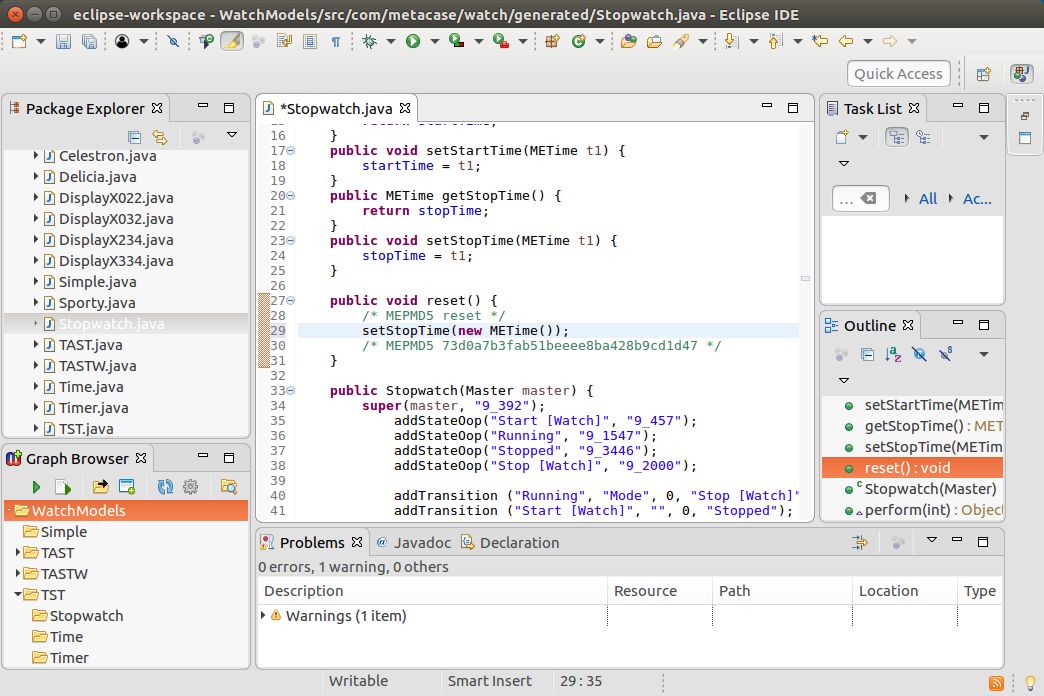Screen dimensions: 1044x696
Task: Toggle Show Whitespace Characters pilcrow icon
Action: (x=336, y=41)
